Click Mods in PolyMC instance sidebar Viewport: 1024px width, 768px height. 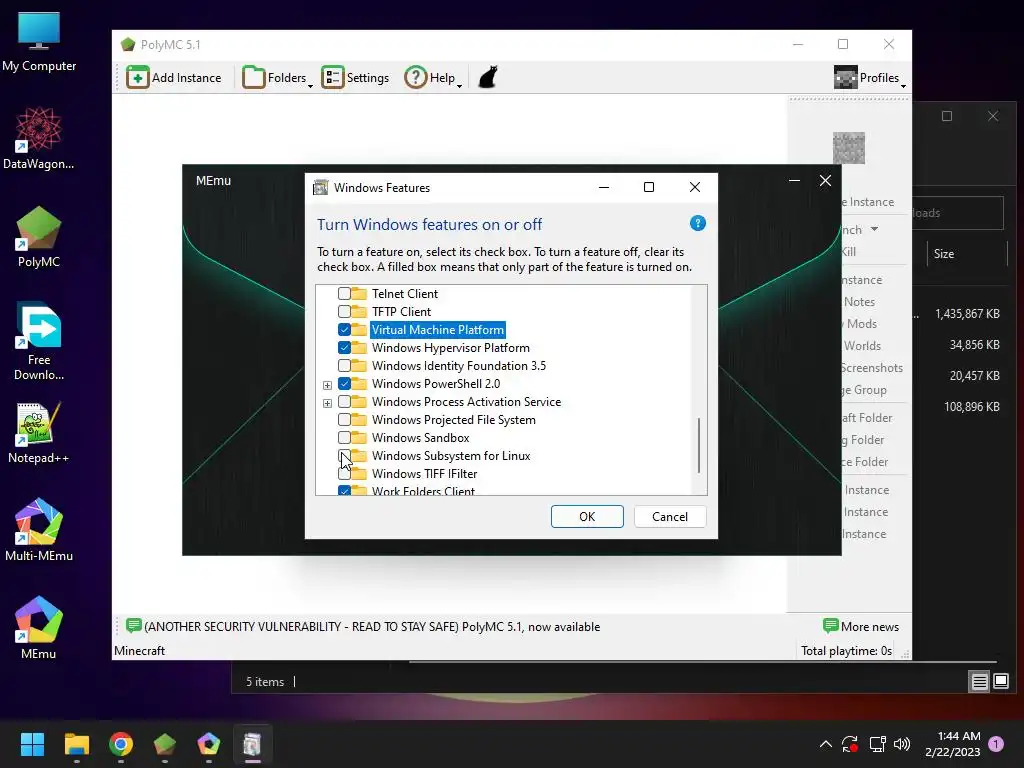point(861,324)
